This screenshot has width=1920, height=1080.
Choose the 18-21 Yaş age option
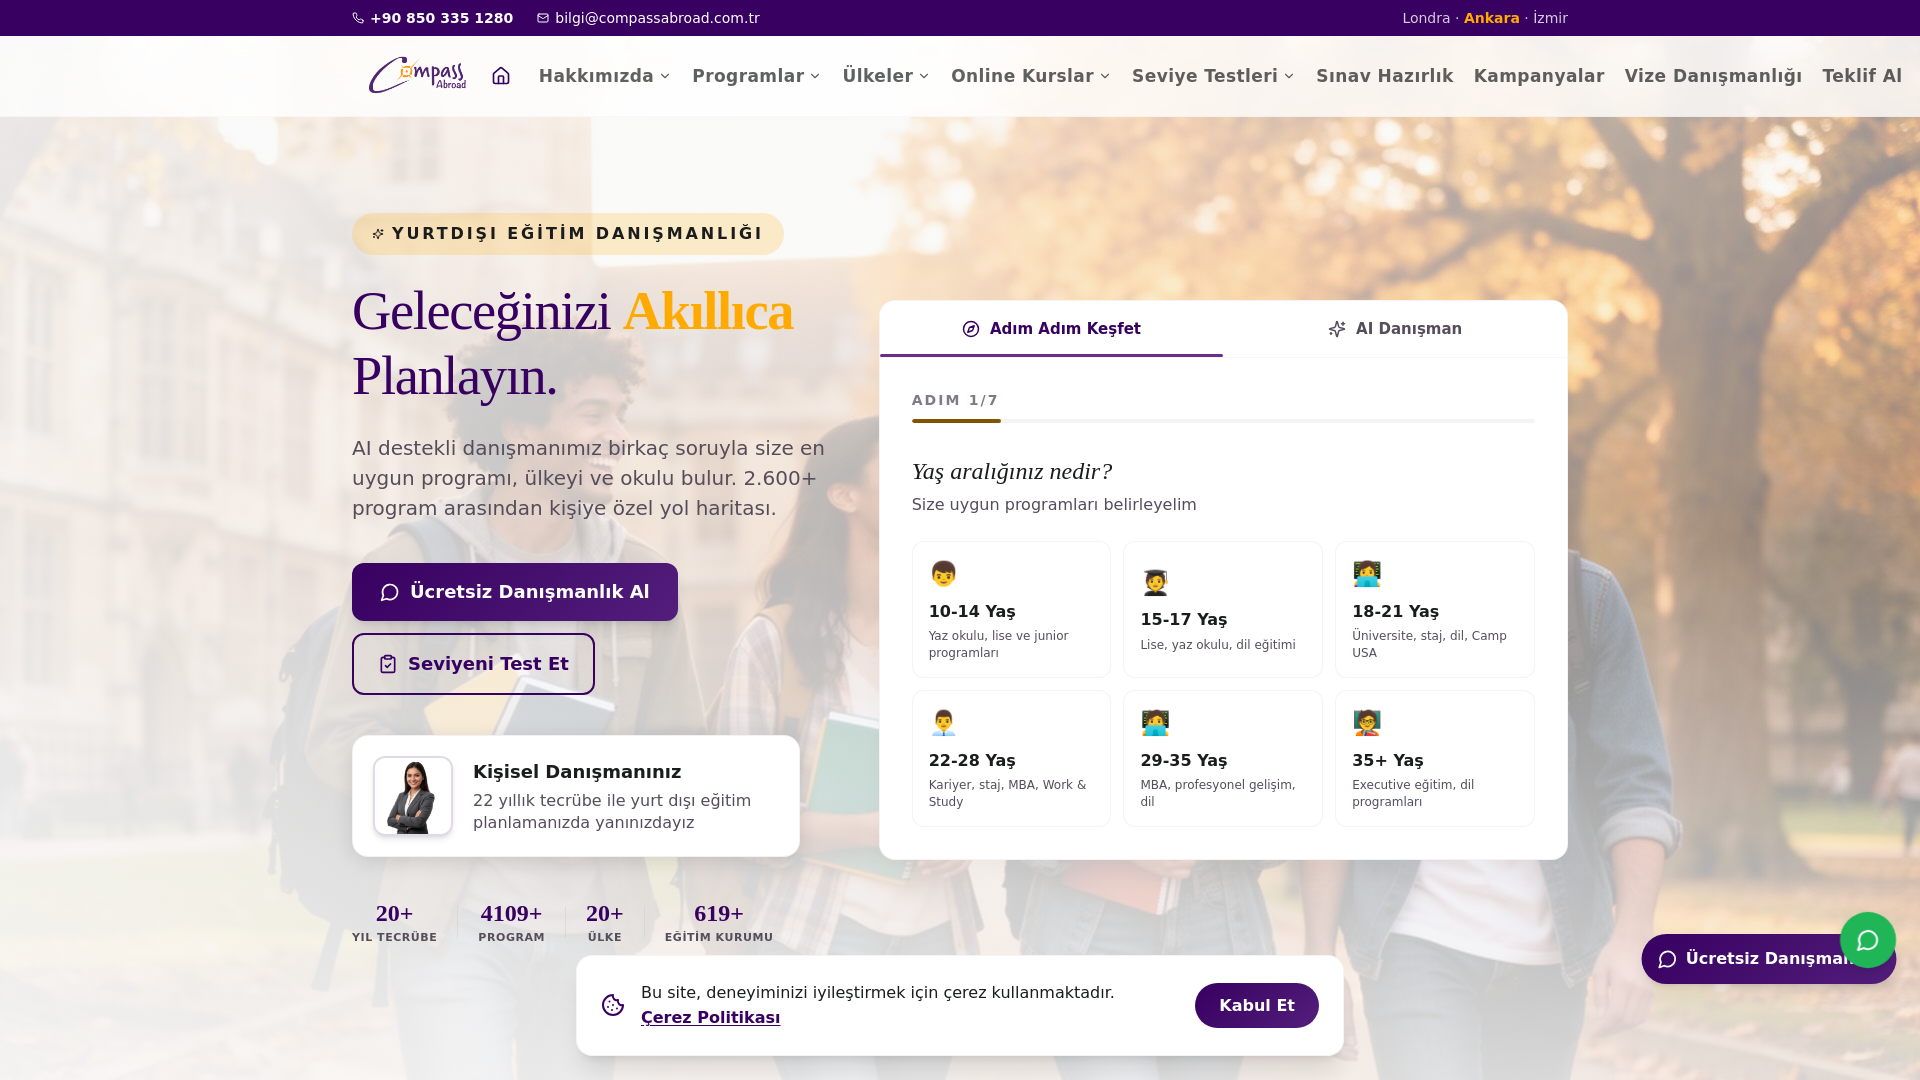click(1435, 610)
